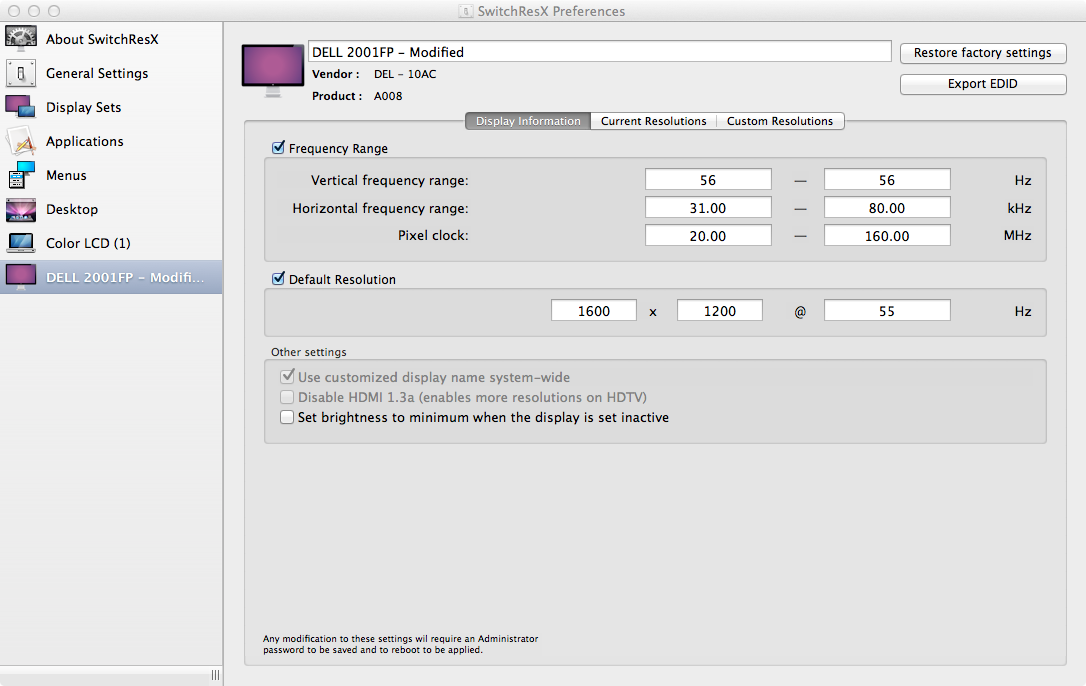Click the DELL 2001FP sidebar monitor icon

click(21, 276)
